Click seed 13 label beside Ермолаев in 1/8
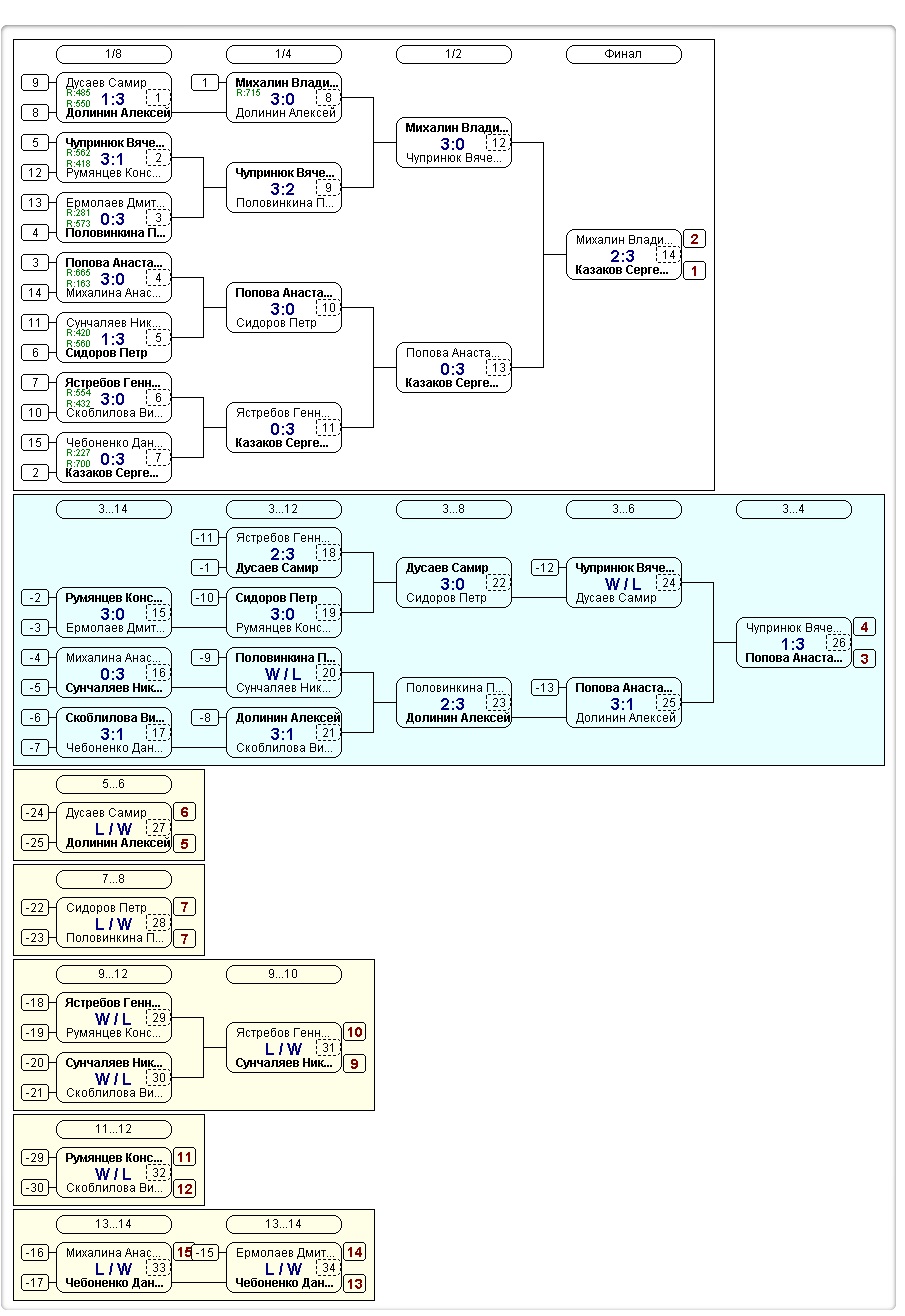The width and height of the screenshot is (905, 1316). (x=35, y=203)
